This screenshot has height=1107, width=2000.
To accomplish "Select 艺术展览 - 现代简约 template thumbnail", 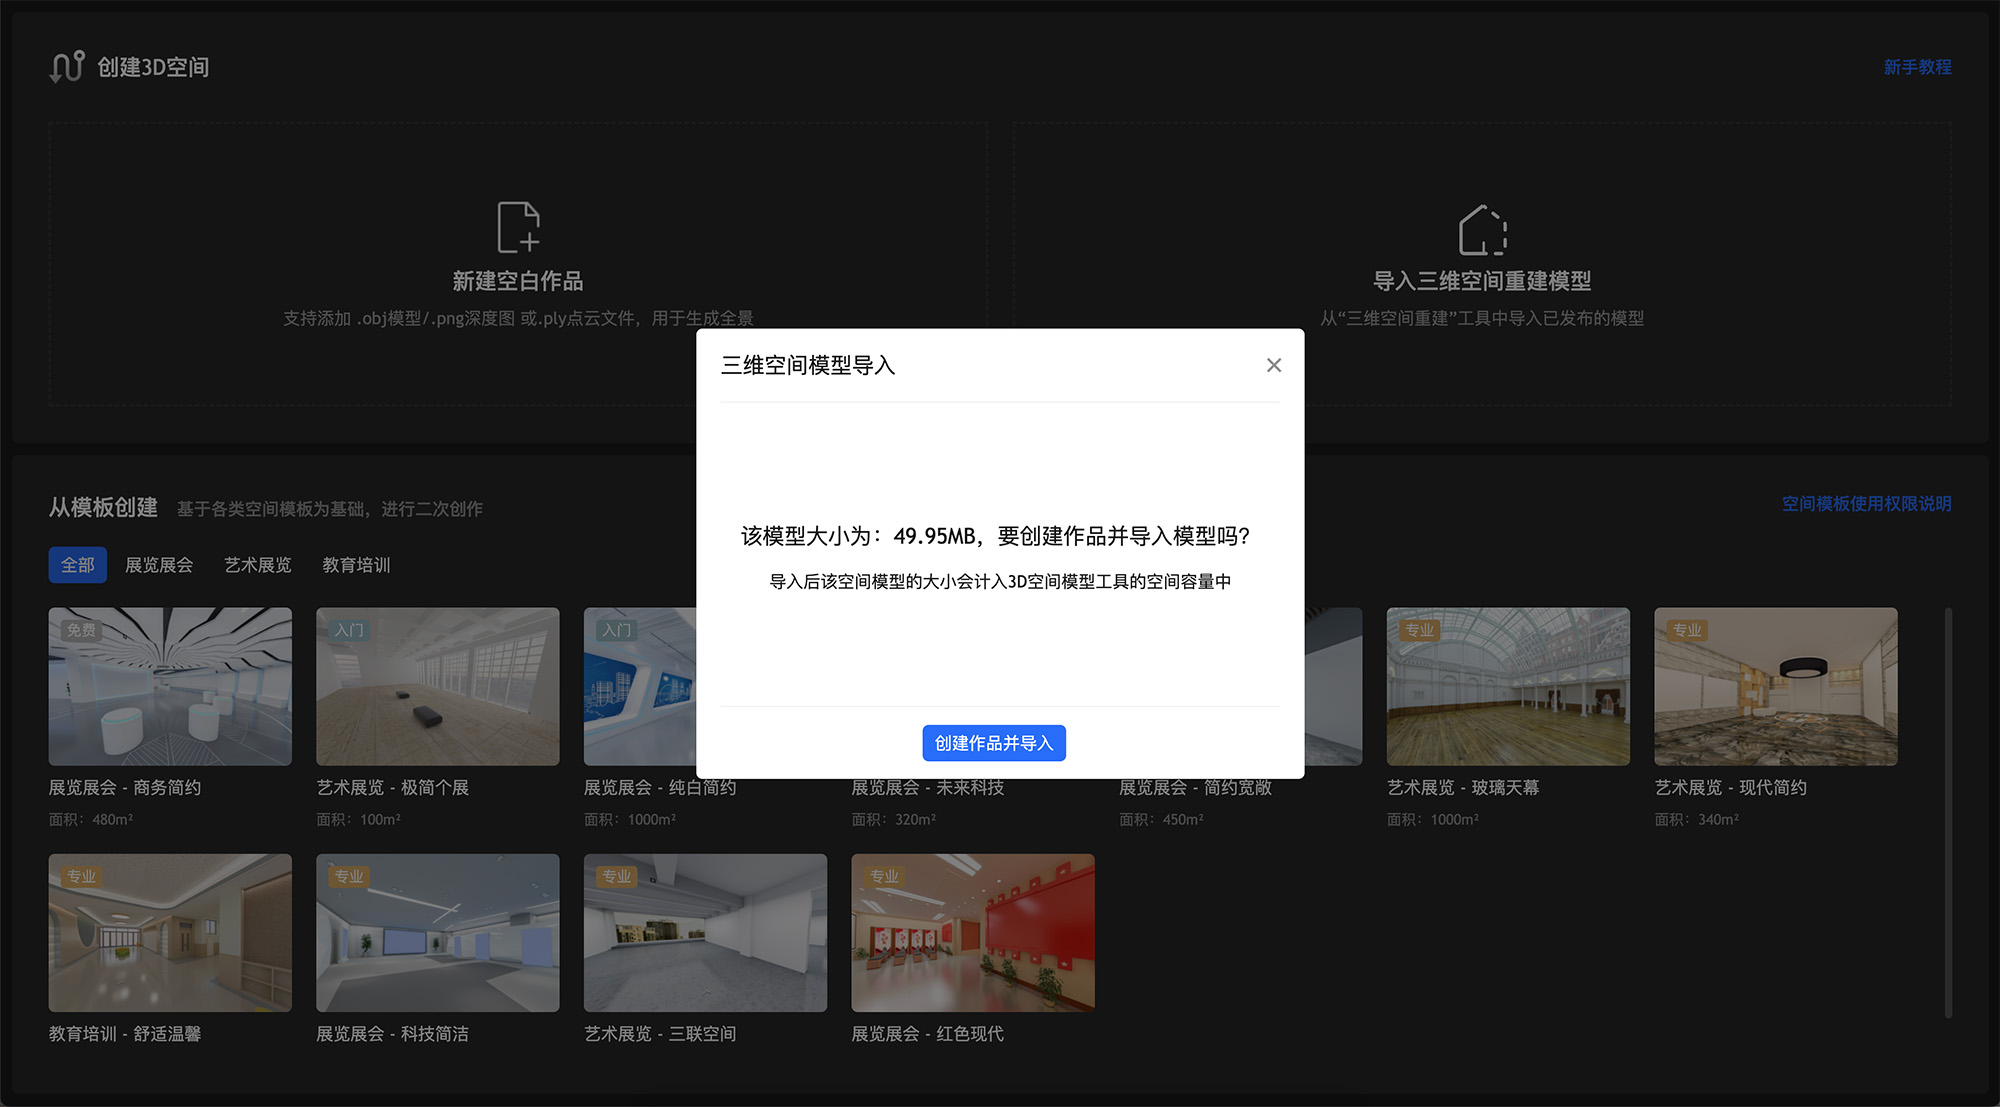I will point(1775,687).
